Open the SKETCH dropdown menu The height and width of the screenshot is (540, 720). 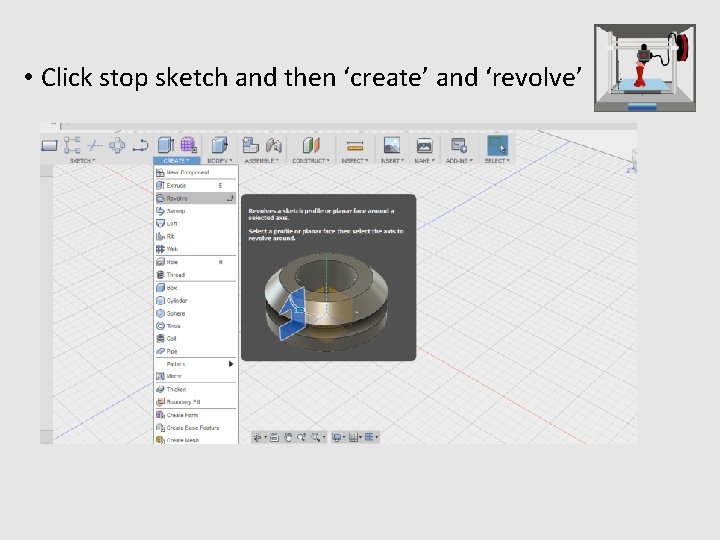tap(82, 161)
